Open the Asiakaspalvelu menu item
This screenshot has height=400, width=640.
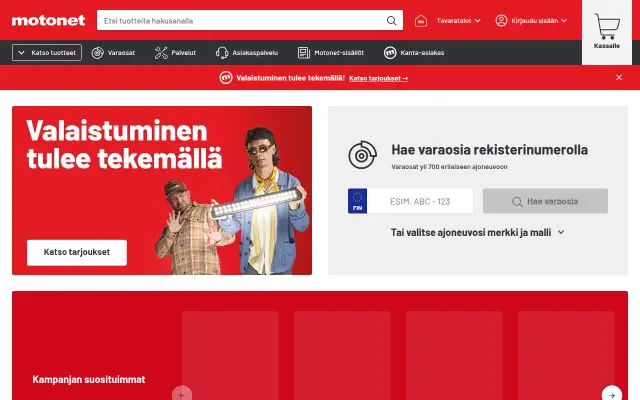pos(247,53)
